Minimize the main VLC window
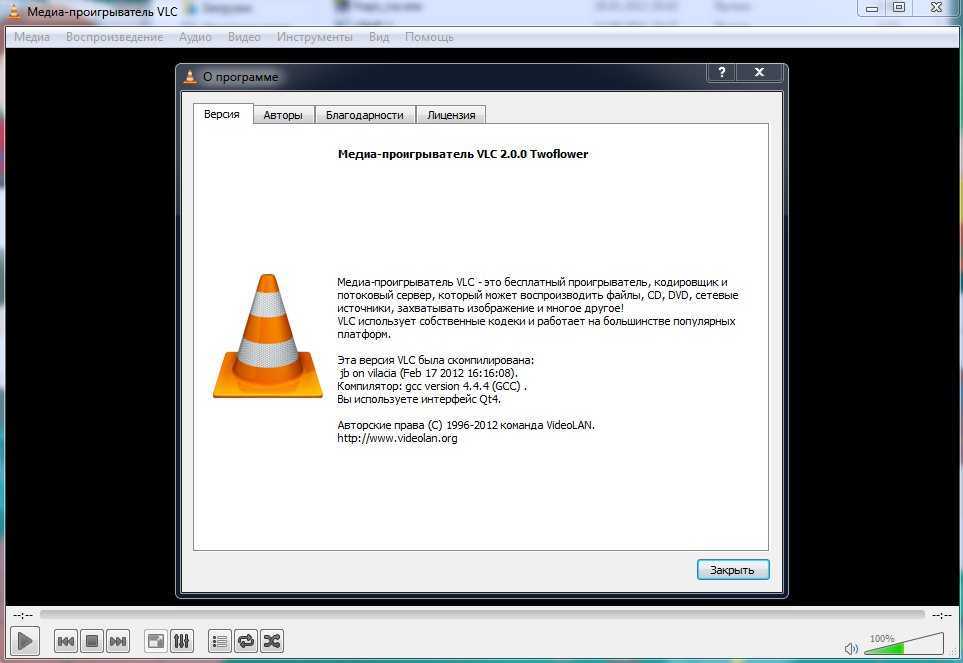 pyautogui.click(x=871, y=9)
